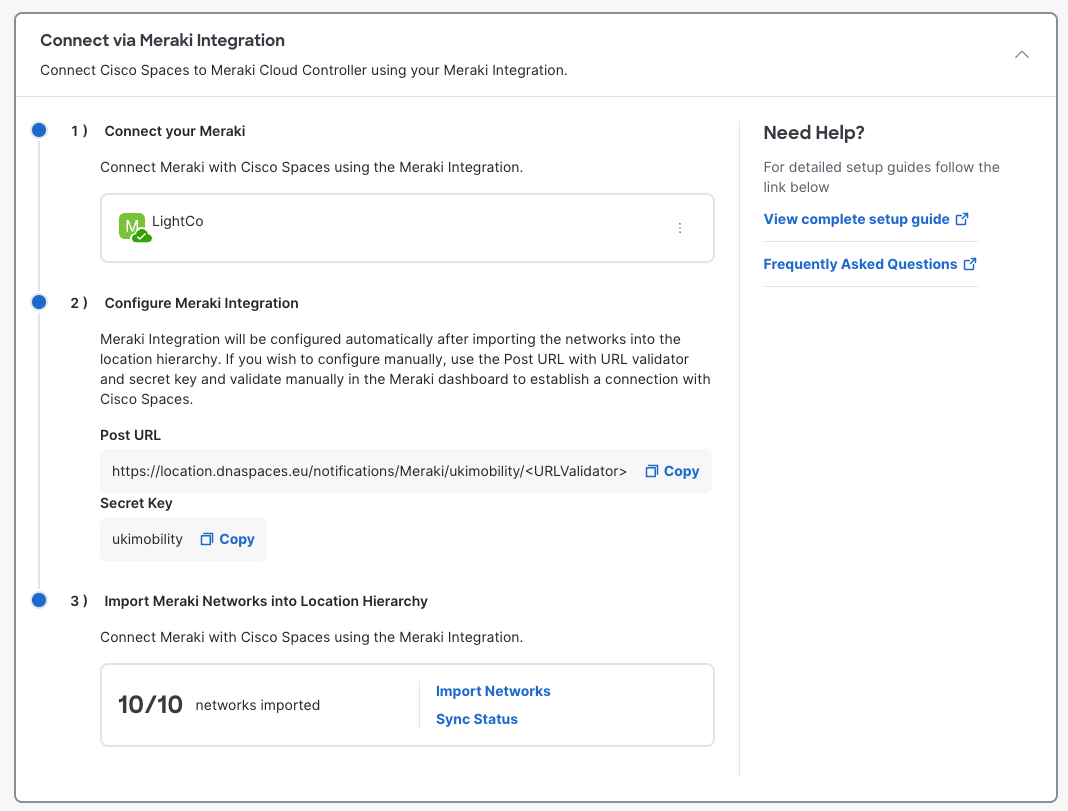The height and width of the screenshot is (811, 1068).
Task: Open View complete setup guide link
Action: (x=856, y=219)
